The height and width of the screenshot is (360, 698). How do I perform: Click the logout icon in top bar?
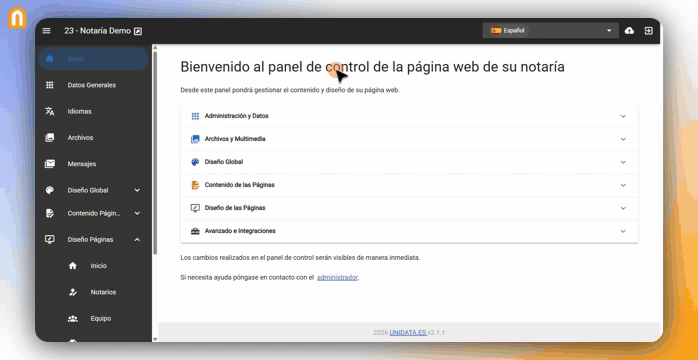pos(649,31)
